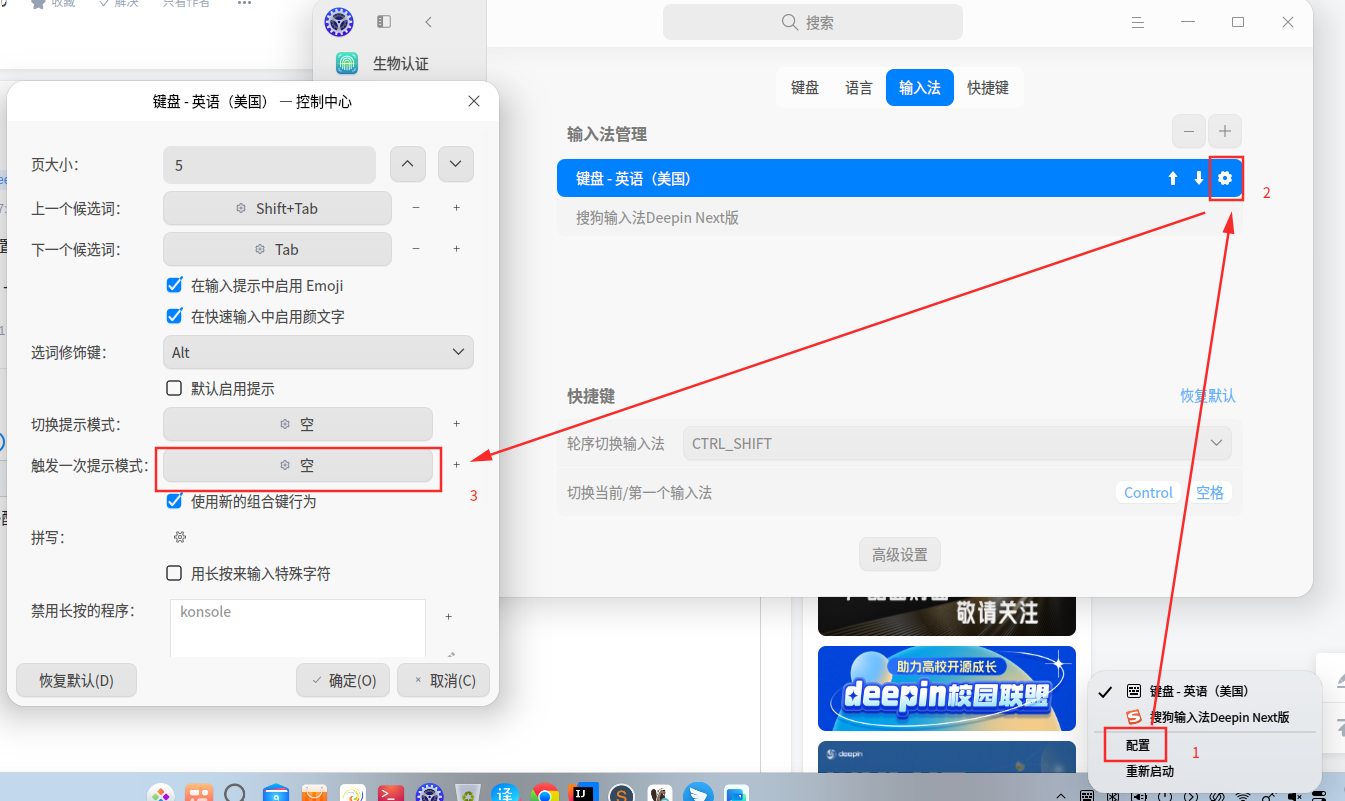
Task: Remove input method with minus button
Action: coord(1188,131)
